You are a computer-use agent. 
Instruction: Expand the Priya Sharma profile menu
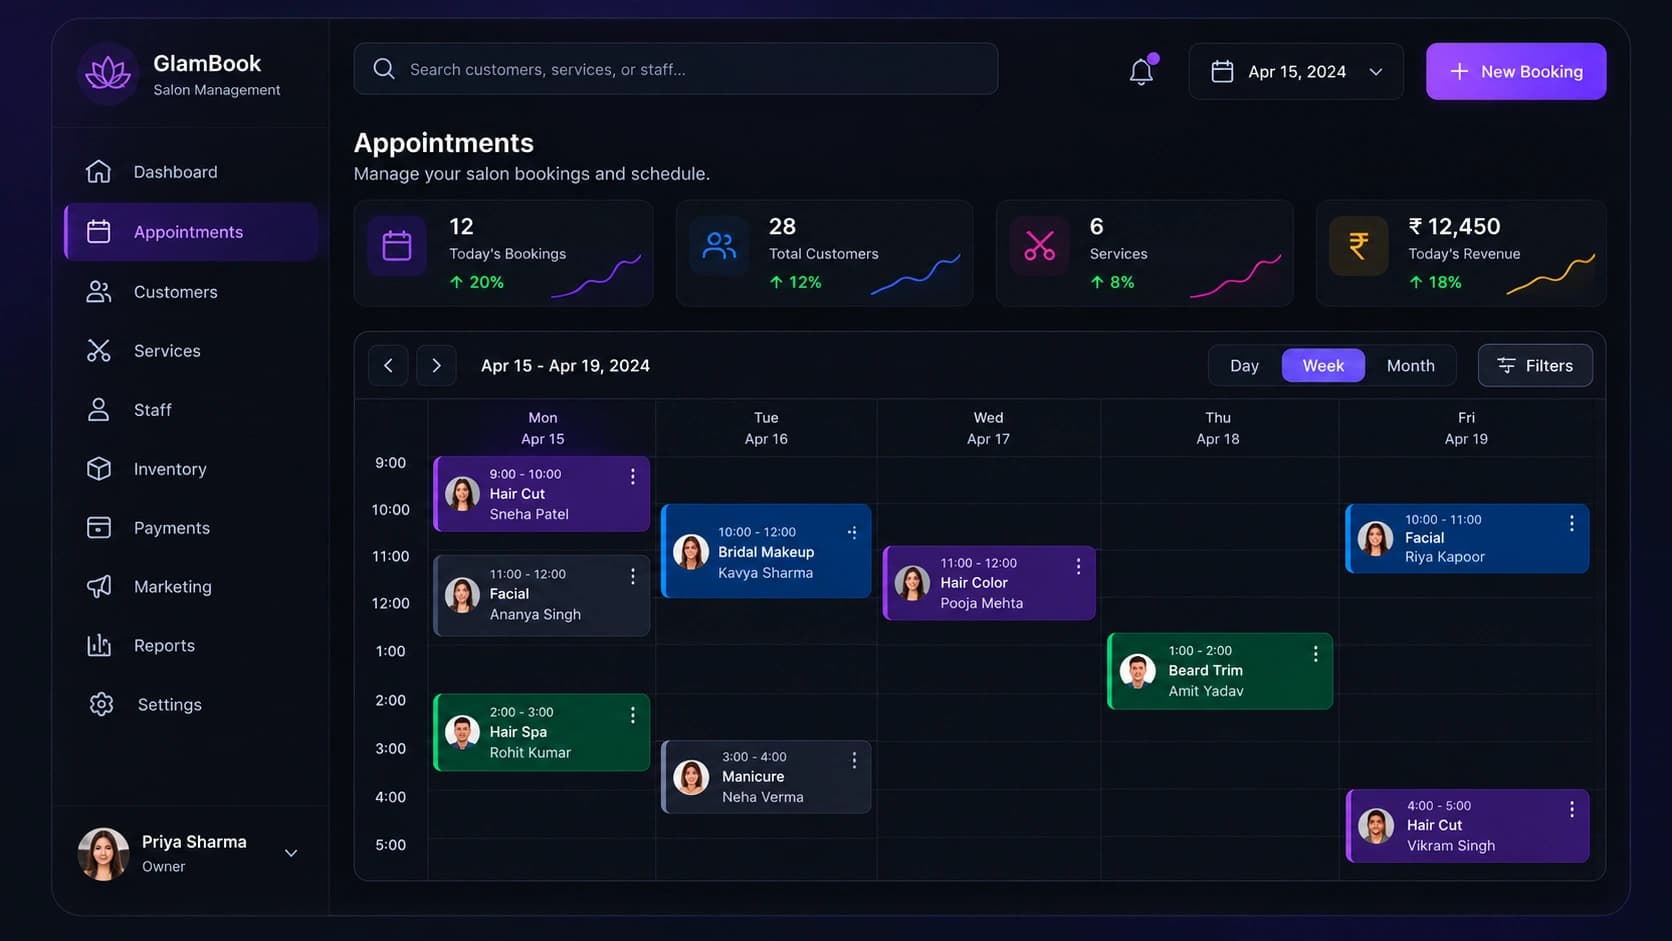pos(291,853)
